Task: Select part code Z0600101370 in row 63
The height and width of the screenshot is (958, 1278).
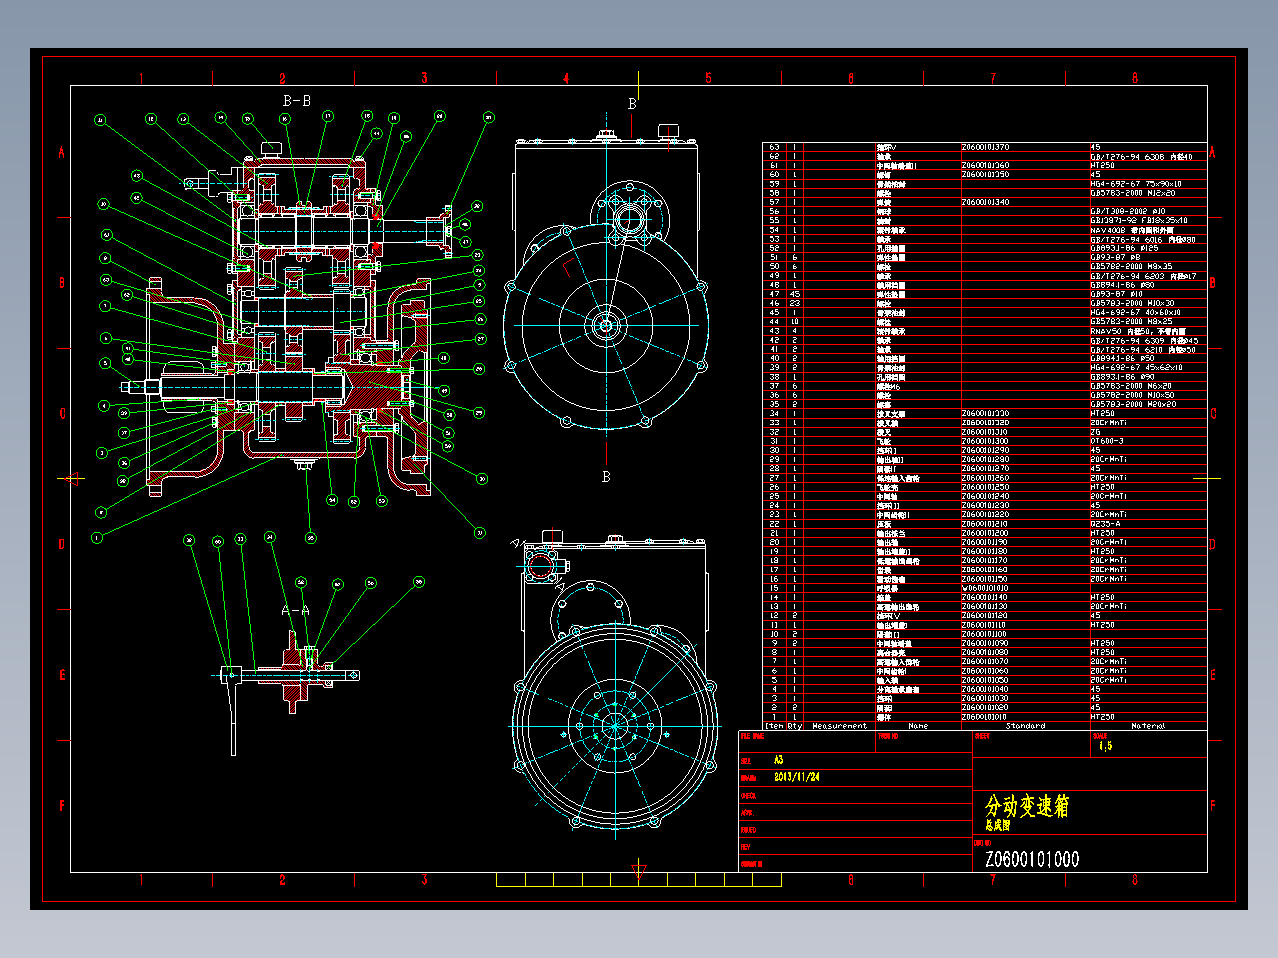Action: click(x=985, y=147)
